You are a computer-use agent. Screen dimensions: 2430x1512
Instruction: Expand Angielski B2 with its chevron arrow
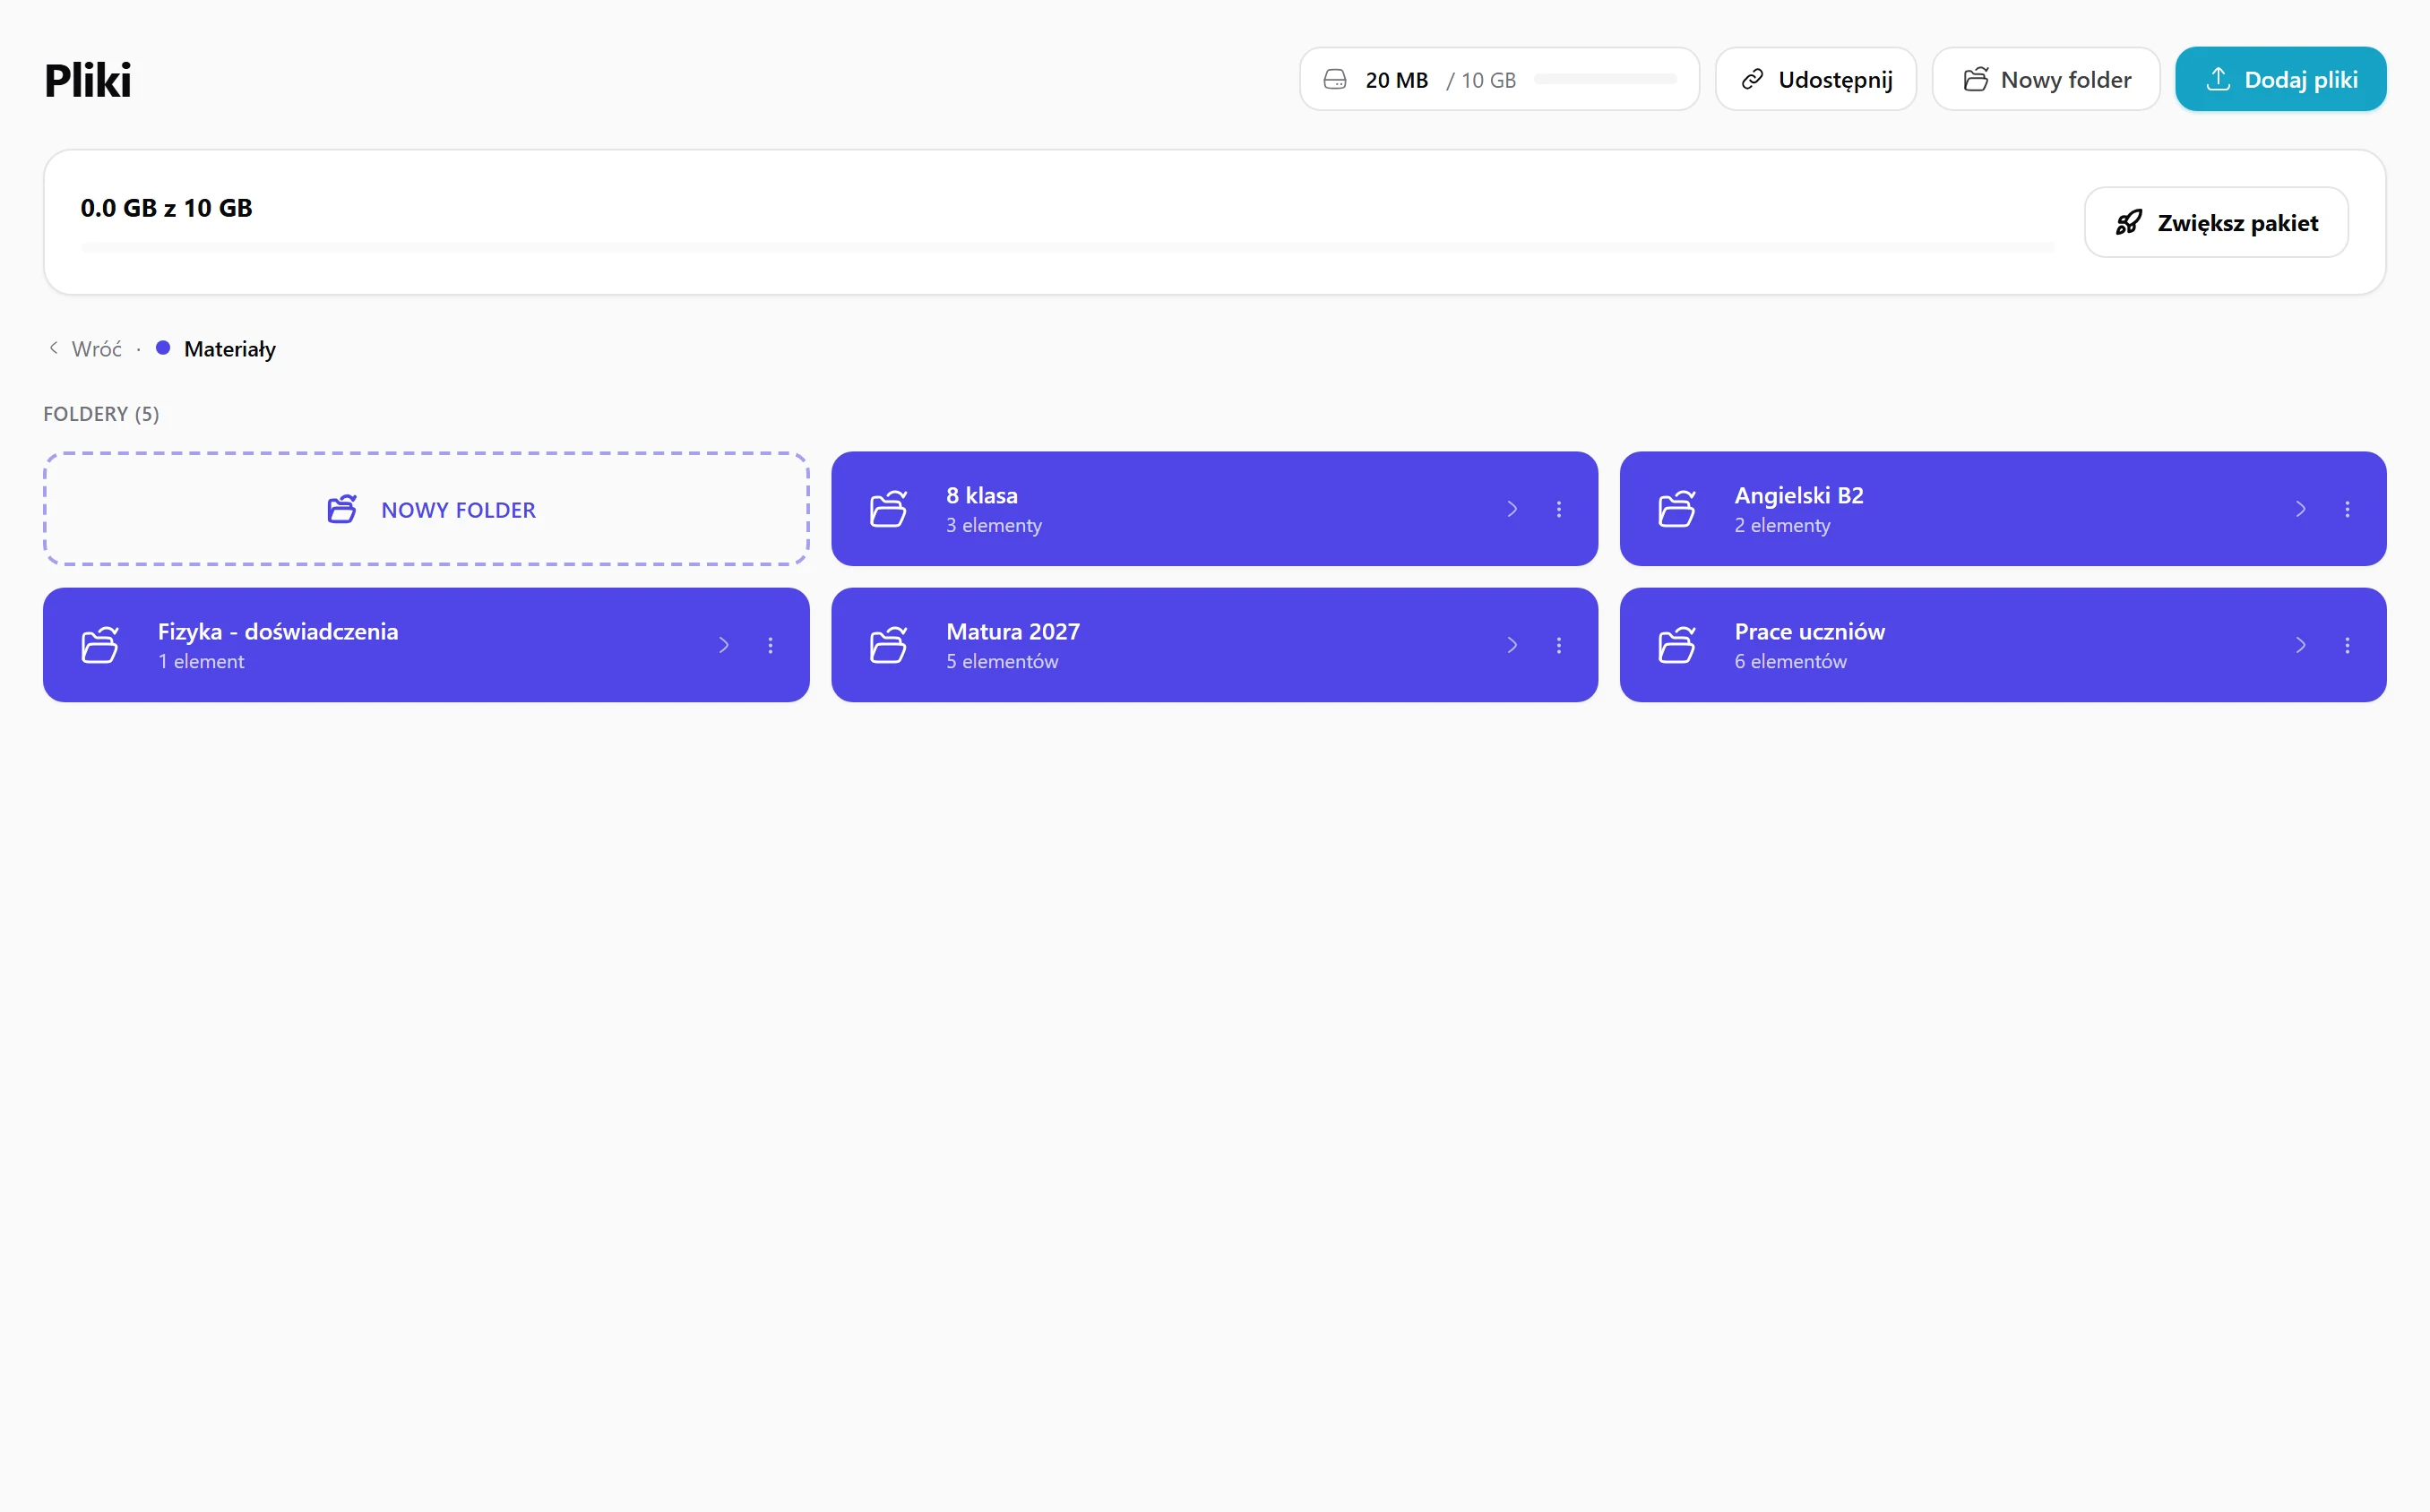click(2300, 509)
